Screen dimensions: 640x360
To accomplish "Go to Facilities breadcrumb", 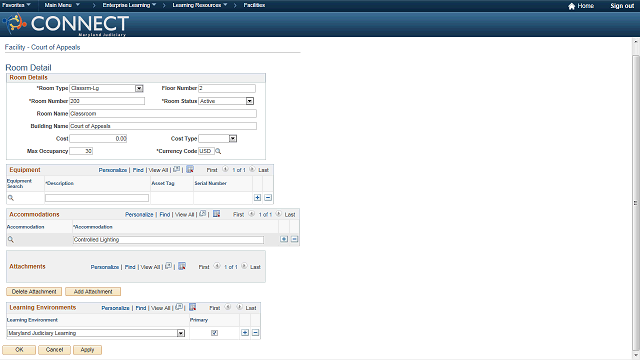I will [254, 5].
